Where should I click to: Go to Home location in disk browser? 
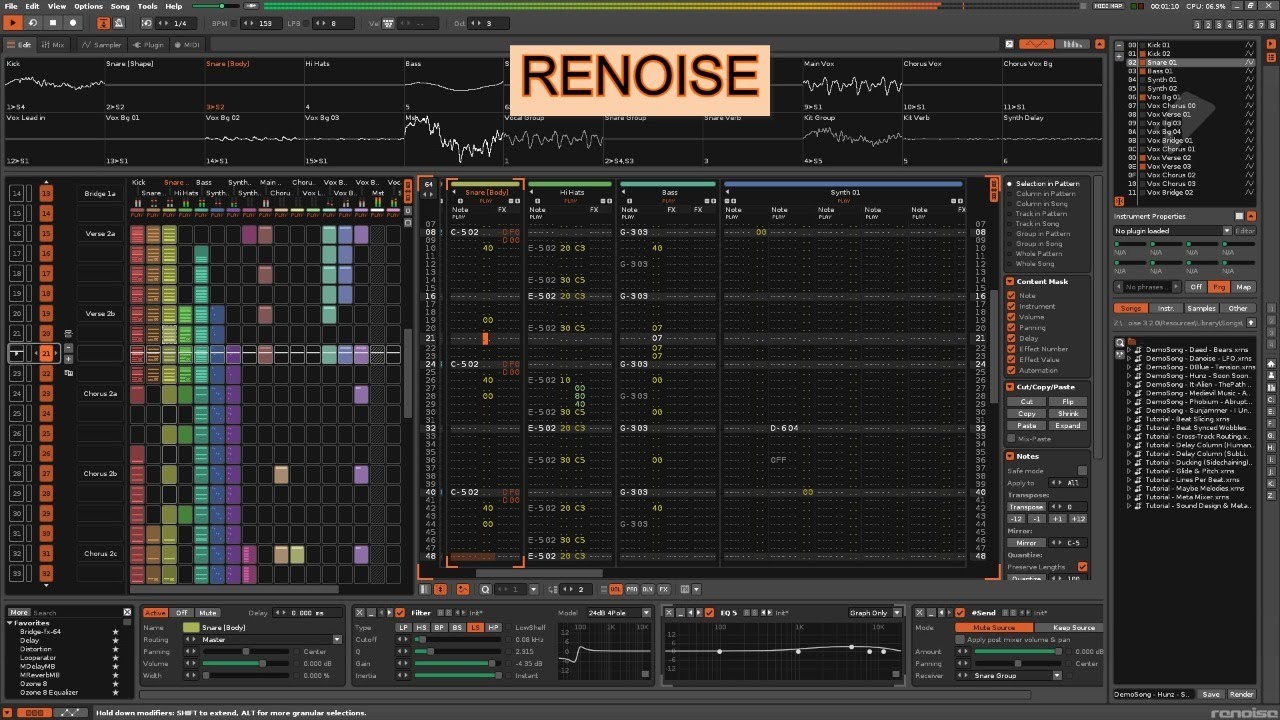pyautogui.click(x=1271, y=363)
